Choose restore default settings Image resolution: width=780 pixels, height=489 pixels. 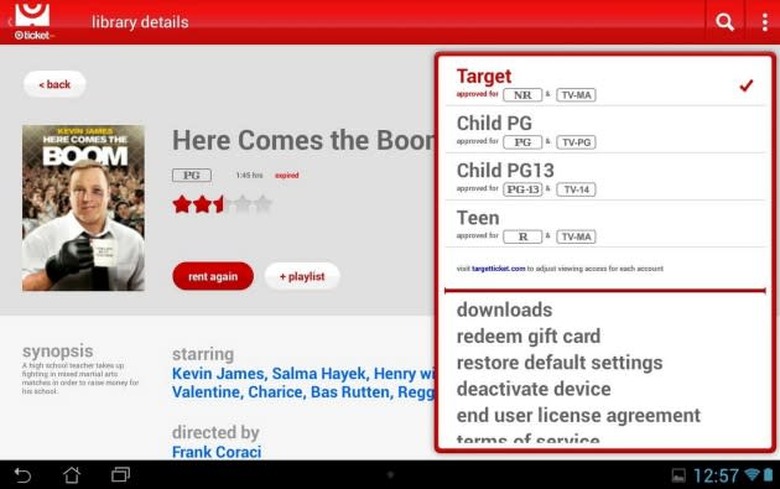pos(559,362)
